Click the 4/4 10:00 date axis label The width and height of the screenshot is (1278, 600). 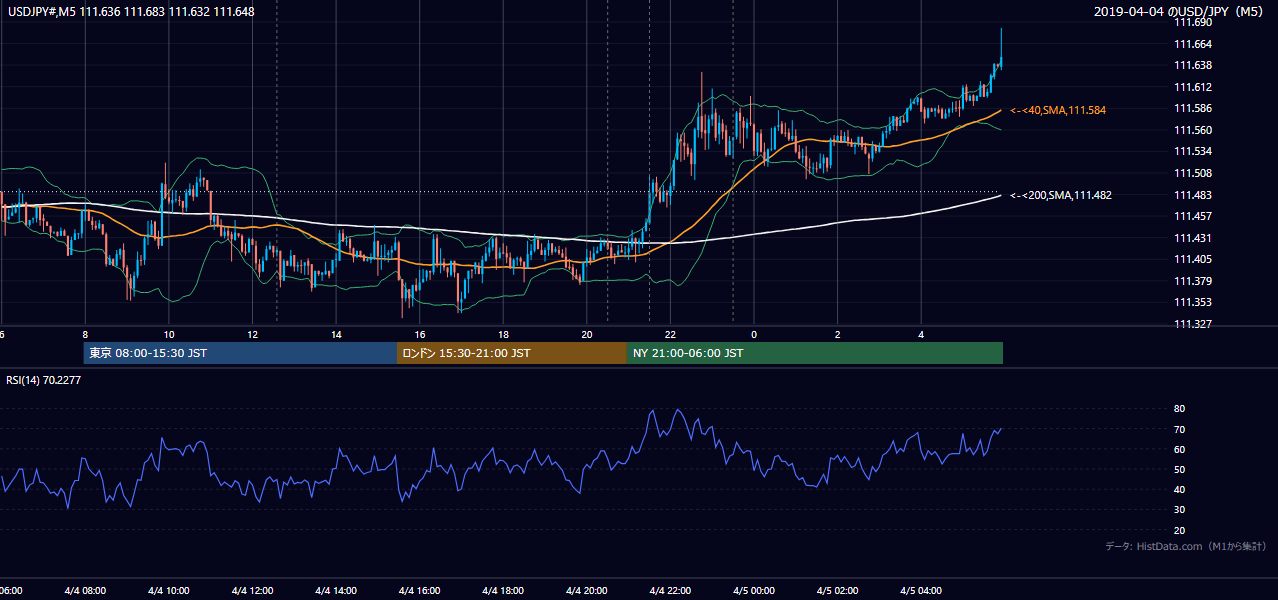(x=169, y=591)
